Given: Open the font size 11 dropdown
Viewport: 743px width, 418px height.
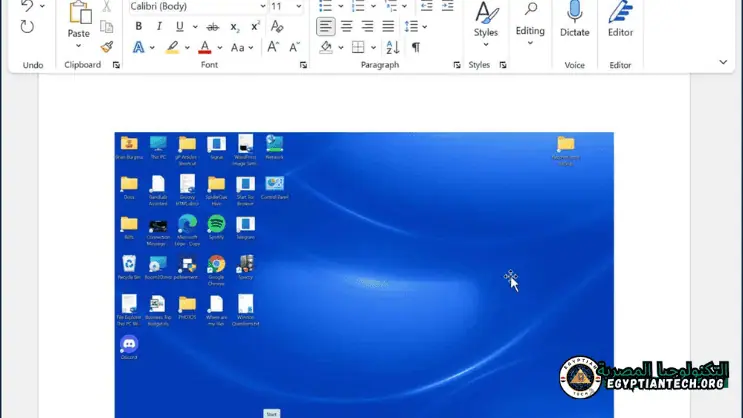Looking at the screenshot, I should [299, 6].
